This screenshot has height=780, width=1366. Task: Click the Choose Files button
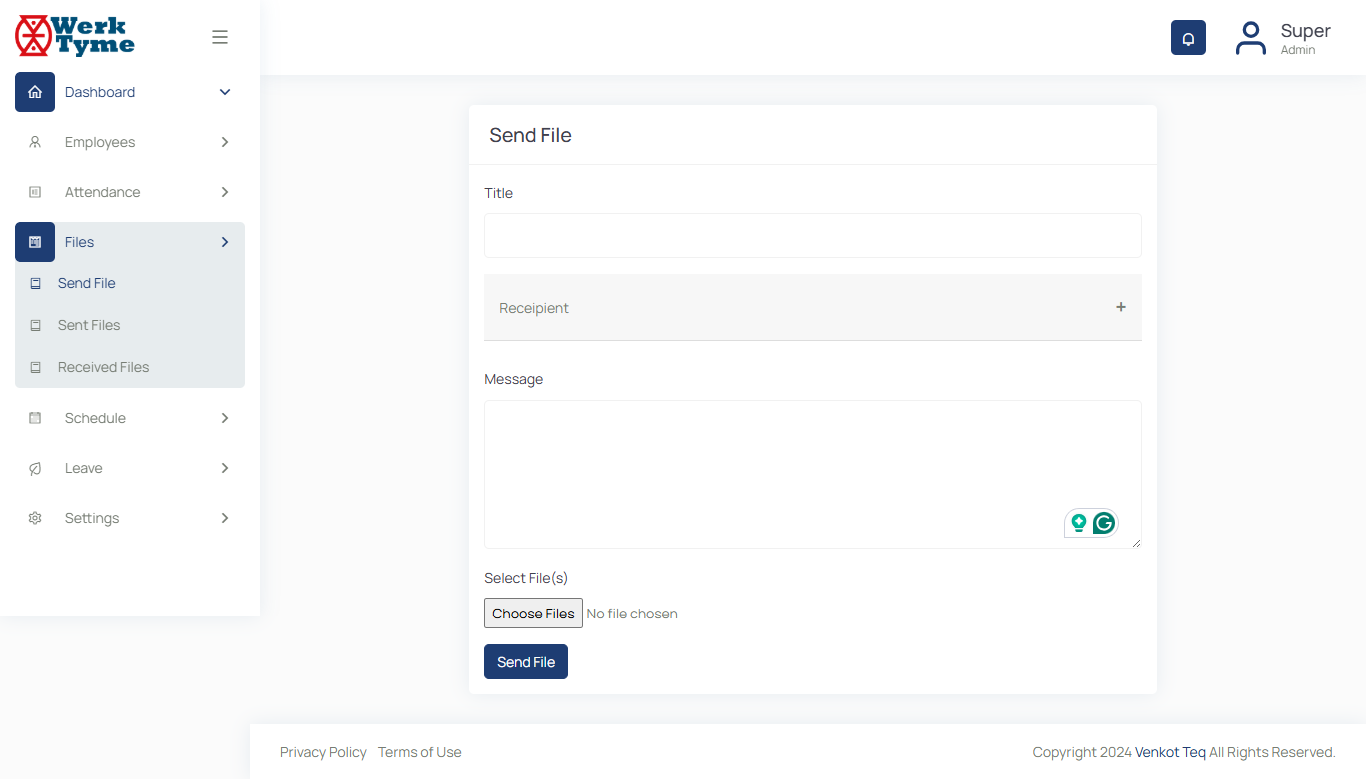pyautogui.click(x=533, y=613)
